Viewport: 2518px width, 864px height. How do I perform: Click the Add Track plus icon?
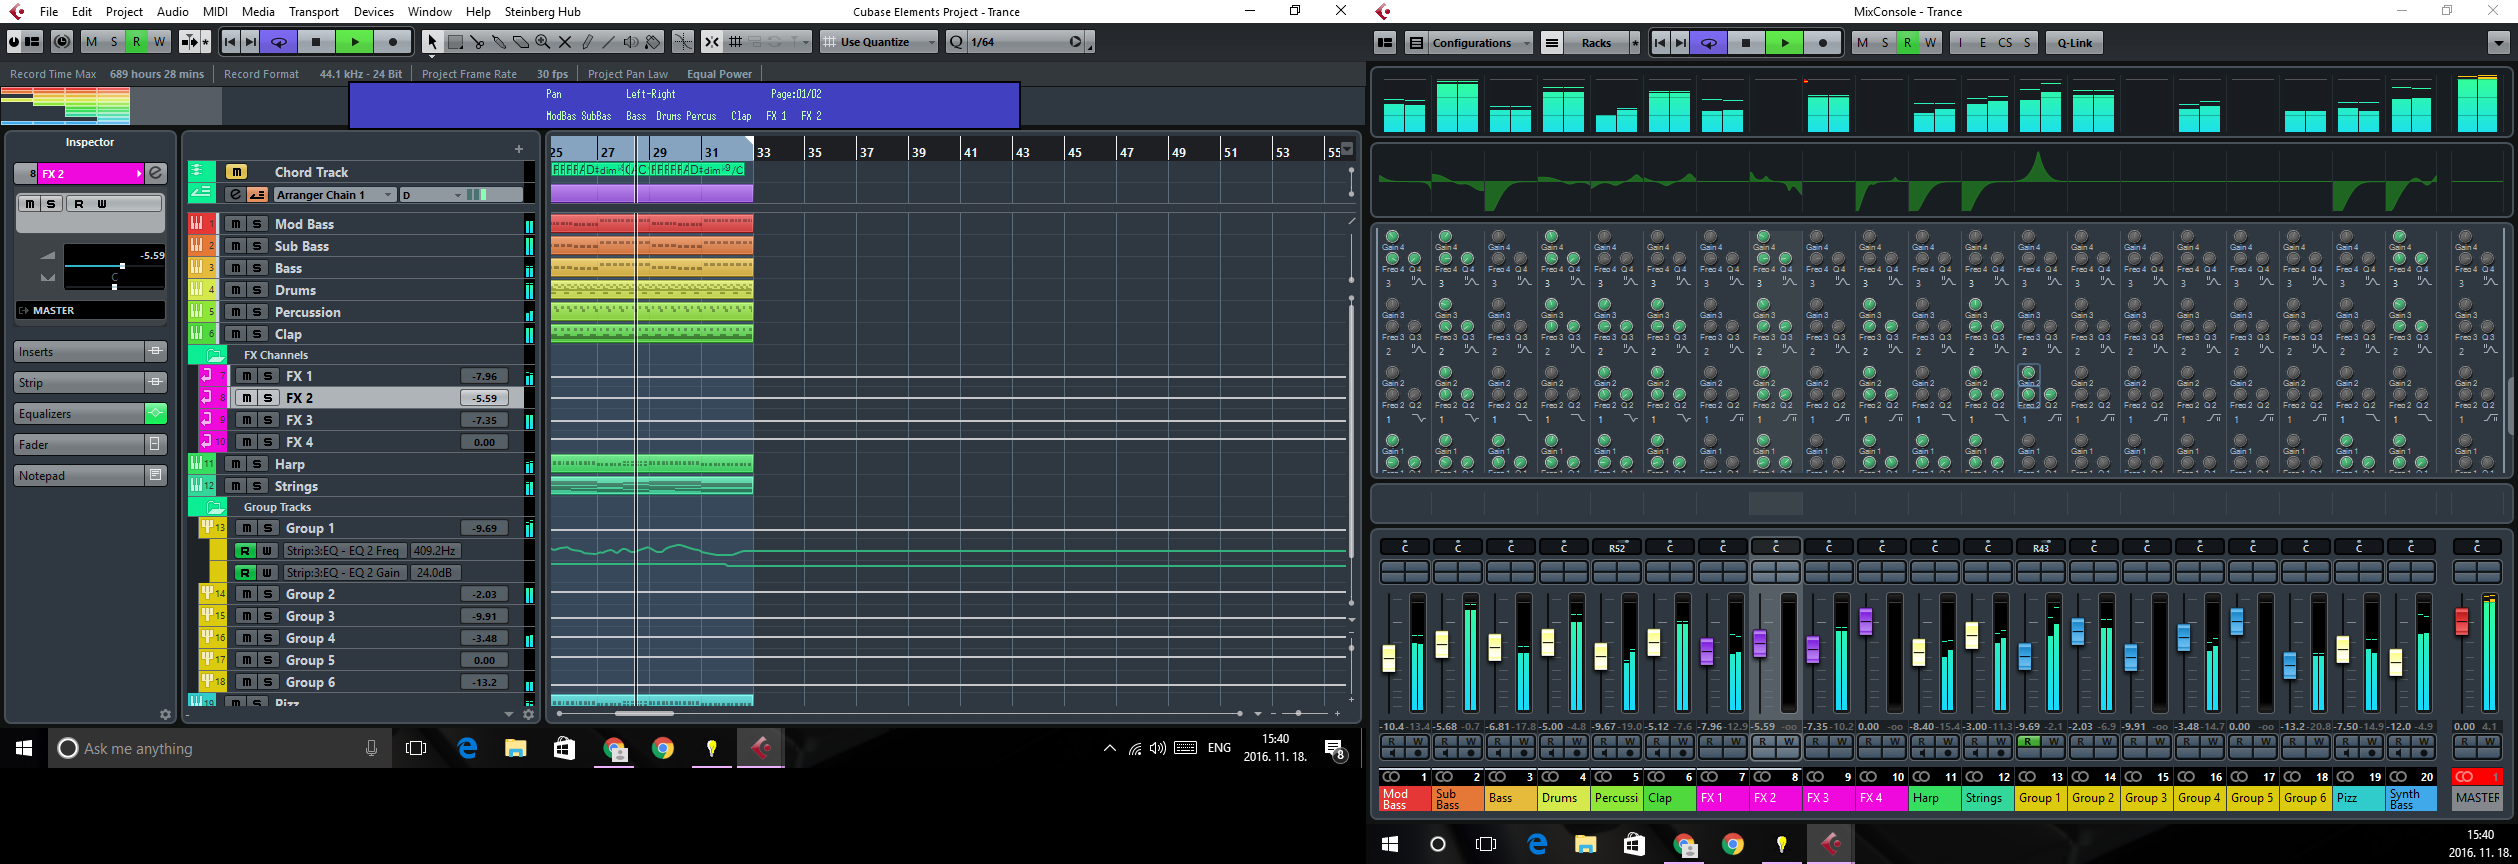[x=519, y=149]
